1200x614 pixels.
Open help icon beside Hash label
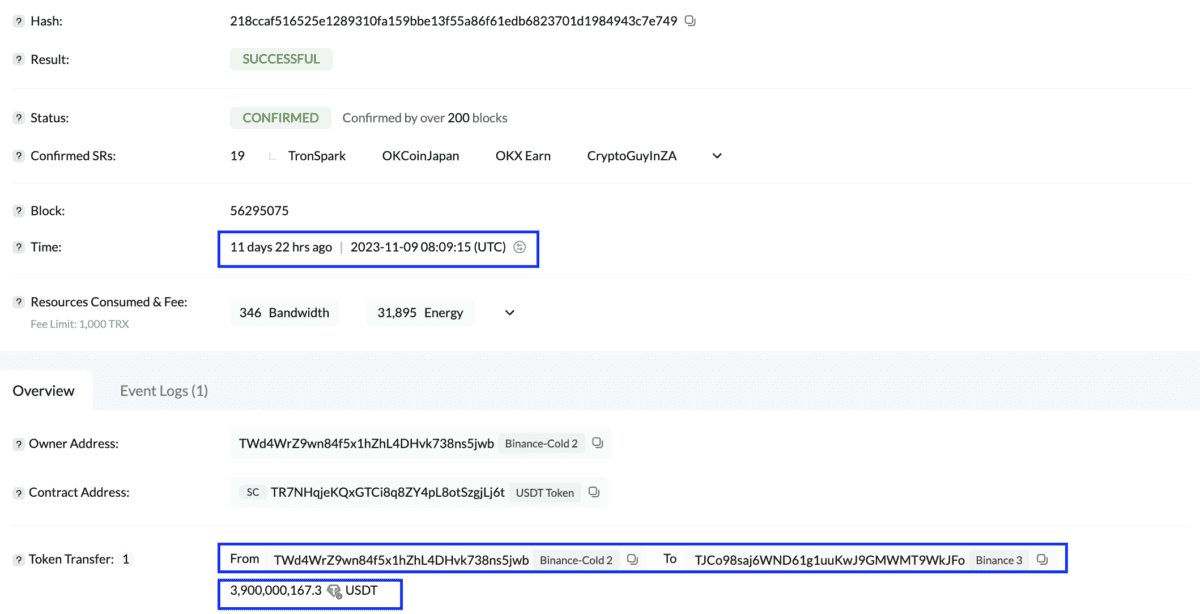click(x=18, y=21)
